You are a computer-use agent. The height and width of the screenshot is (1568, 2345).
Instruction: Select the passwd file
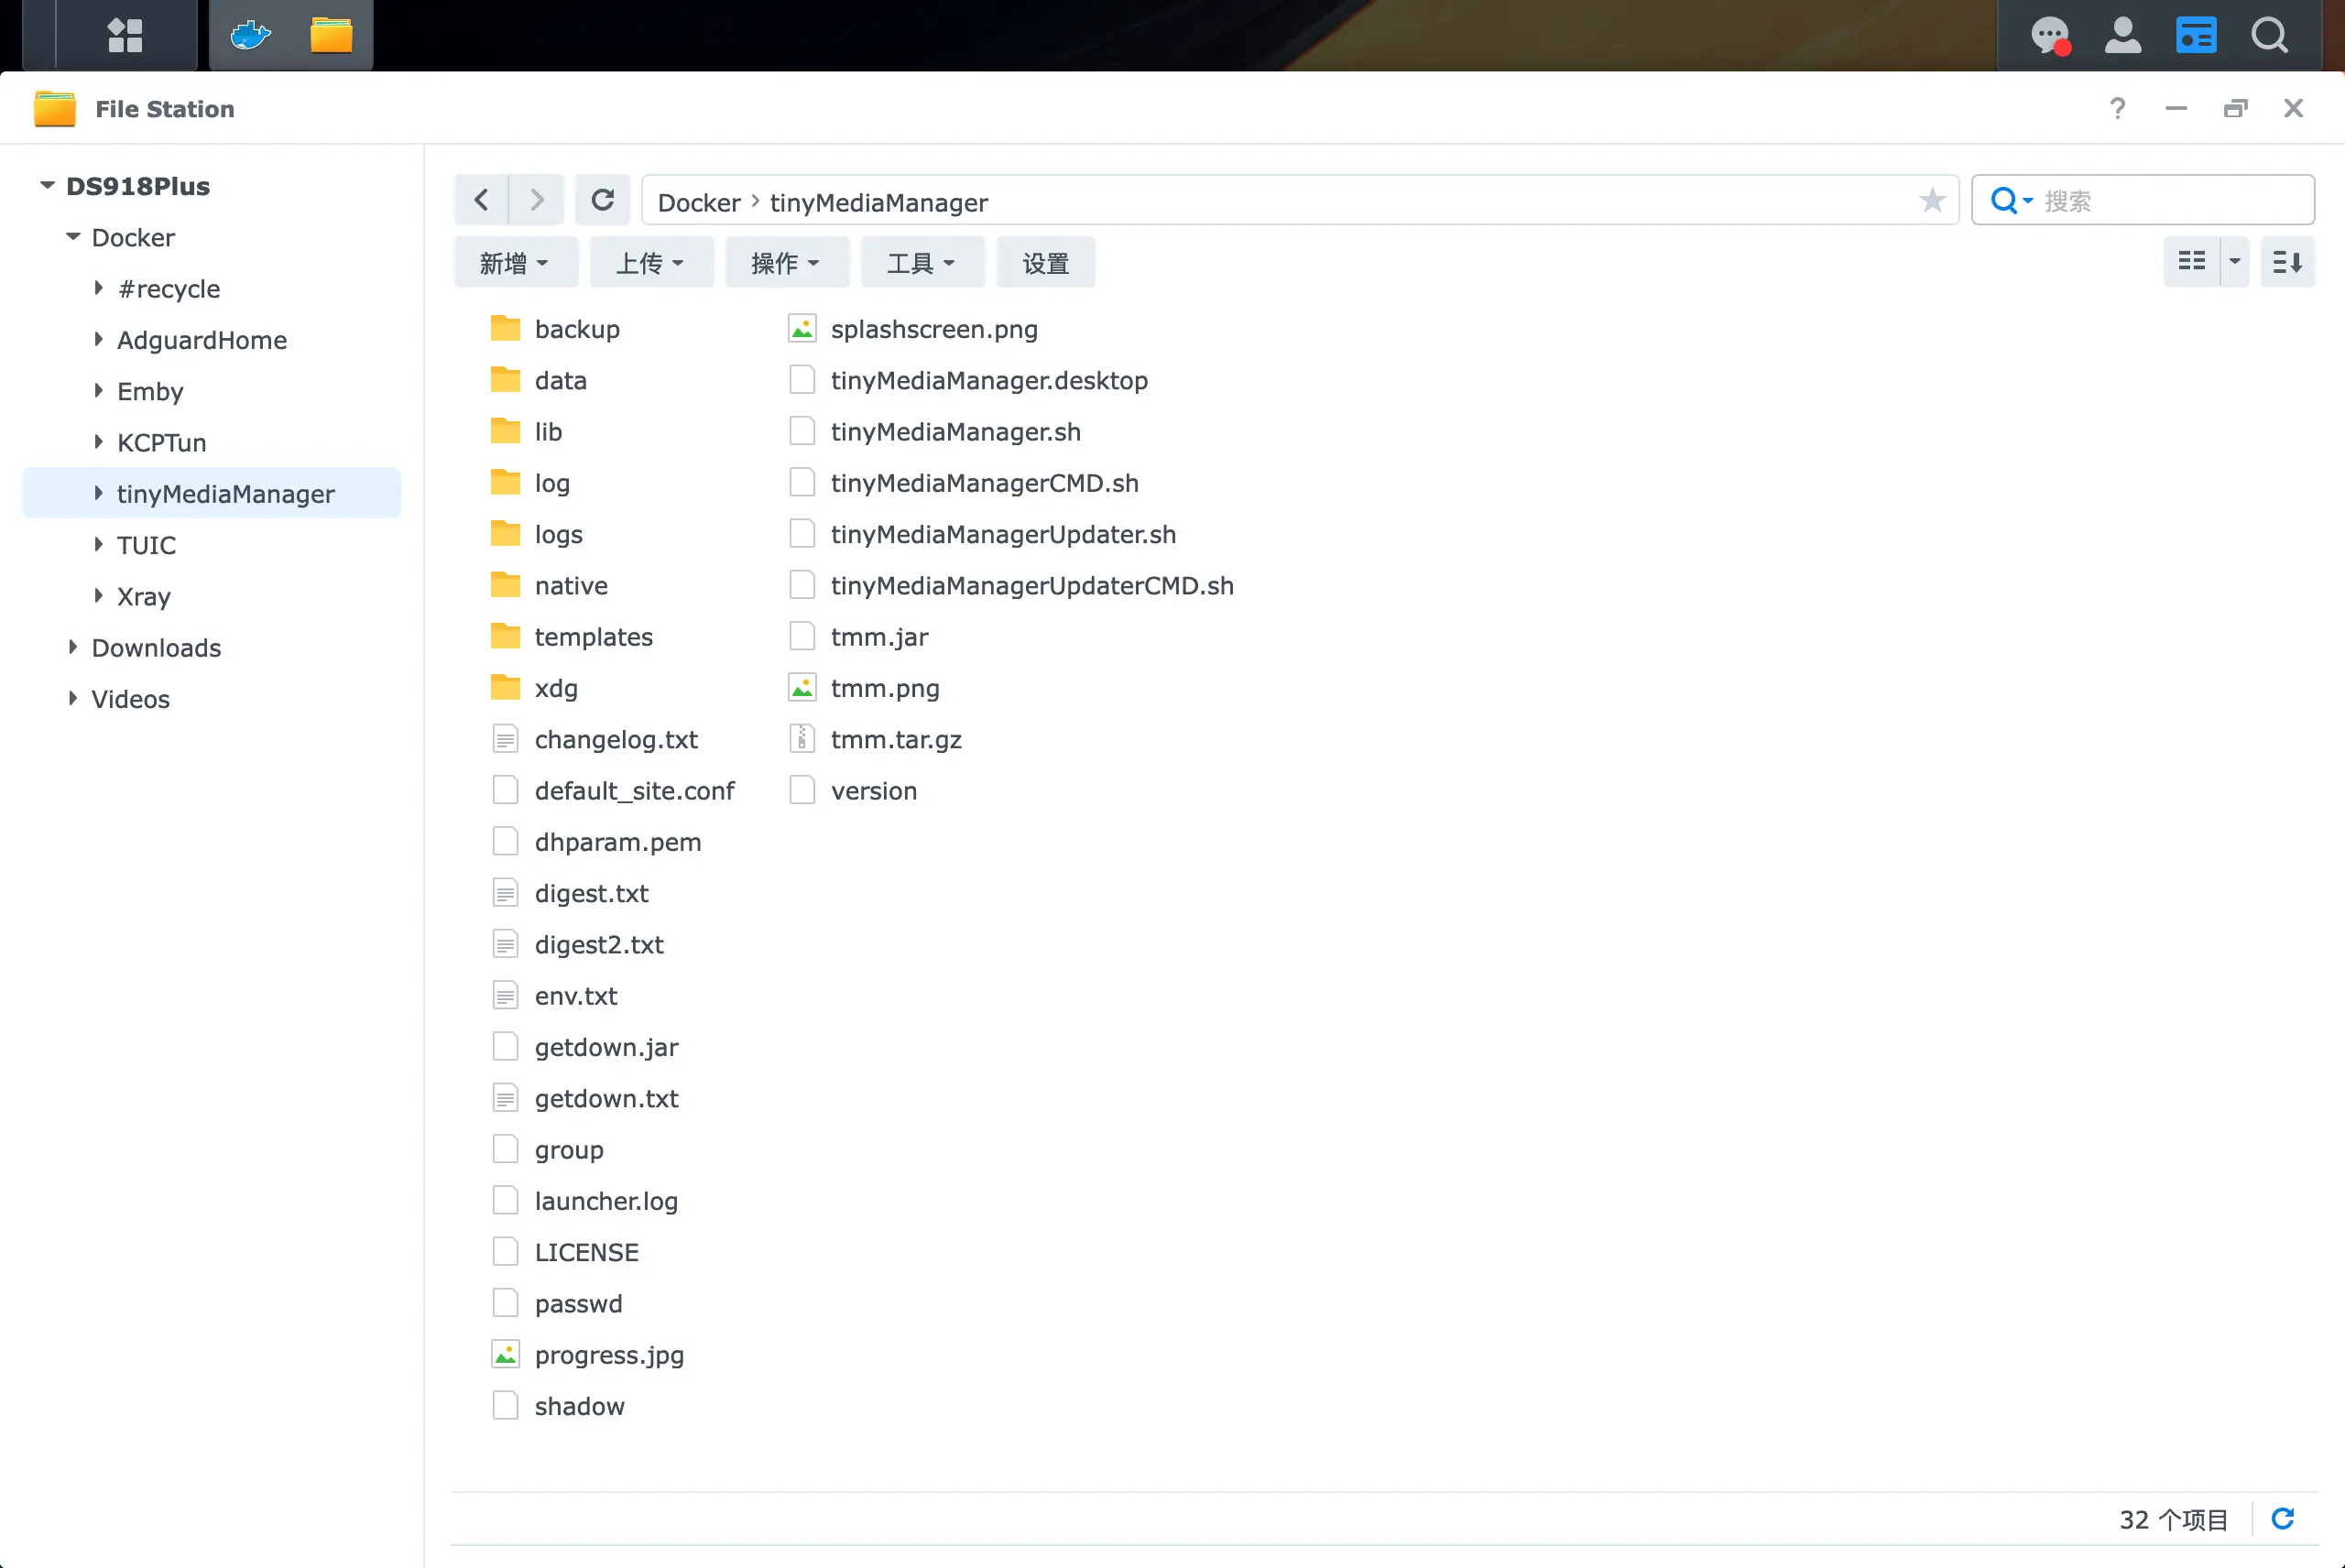(x=578, y=1304)
